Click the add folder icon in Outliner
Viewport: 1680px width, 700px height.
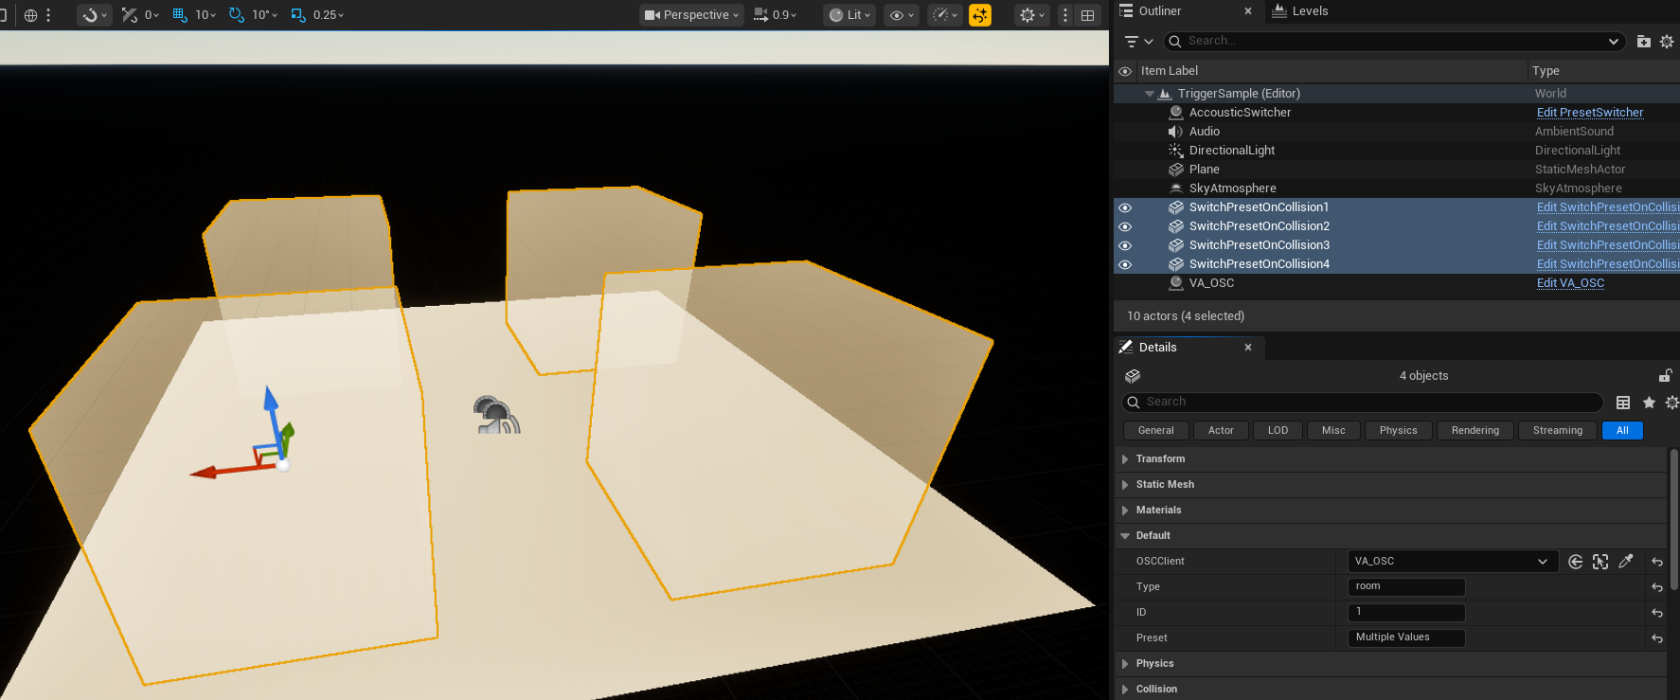click(x=1643, y=41)
